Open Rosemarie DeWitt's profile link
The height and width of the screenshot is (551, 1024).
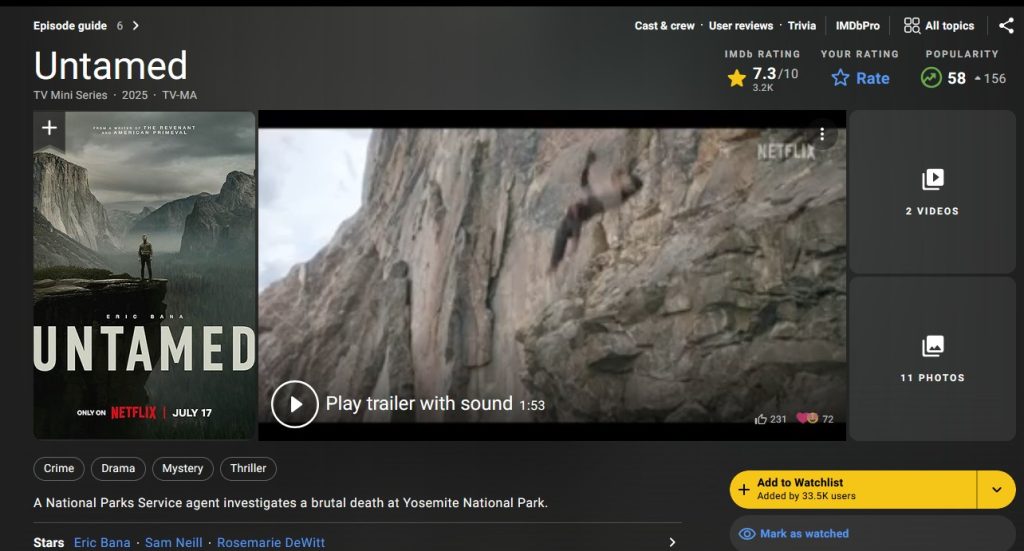[x=270, y=543]
